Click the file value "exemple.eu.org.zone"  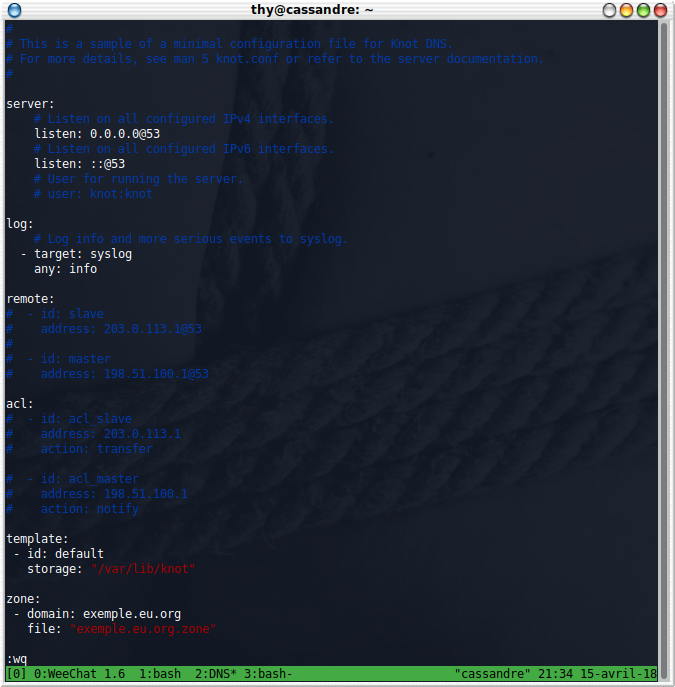pos(143,629)
